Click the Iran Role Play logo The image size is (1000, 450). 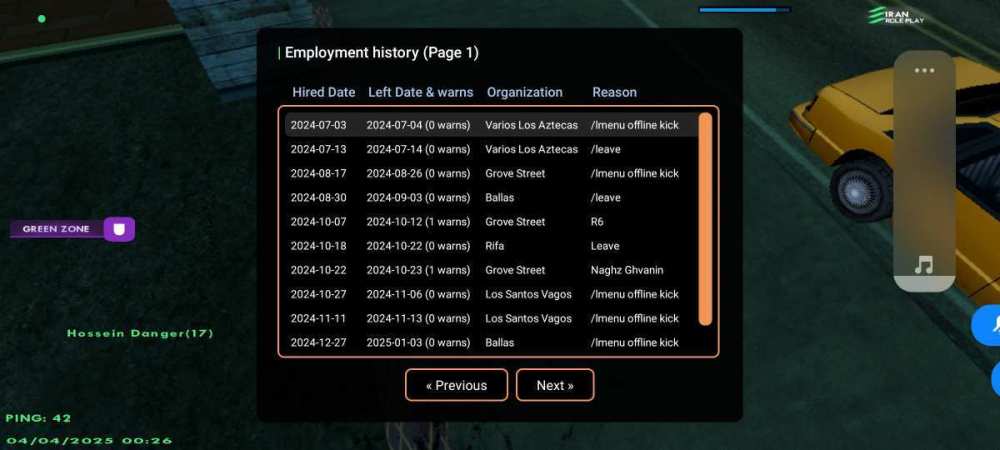click(897, 15)
